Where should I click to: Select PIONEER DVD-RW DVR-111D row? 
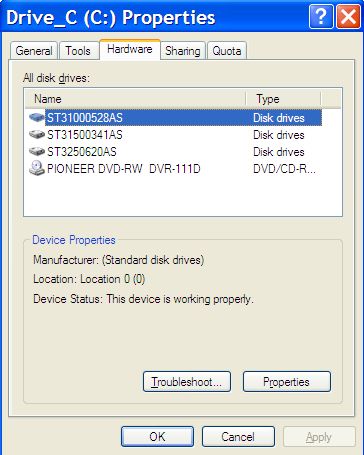point(175,169)
